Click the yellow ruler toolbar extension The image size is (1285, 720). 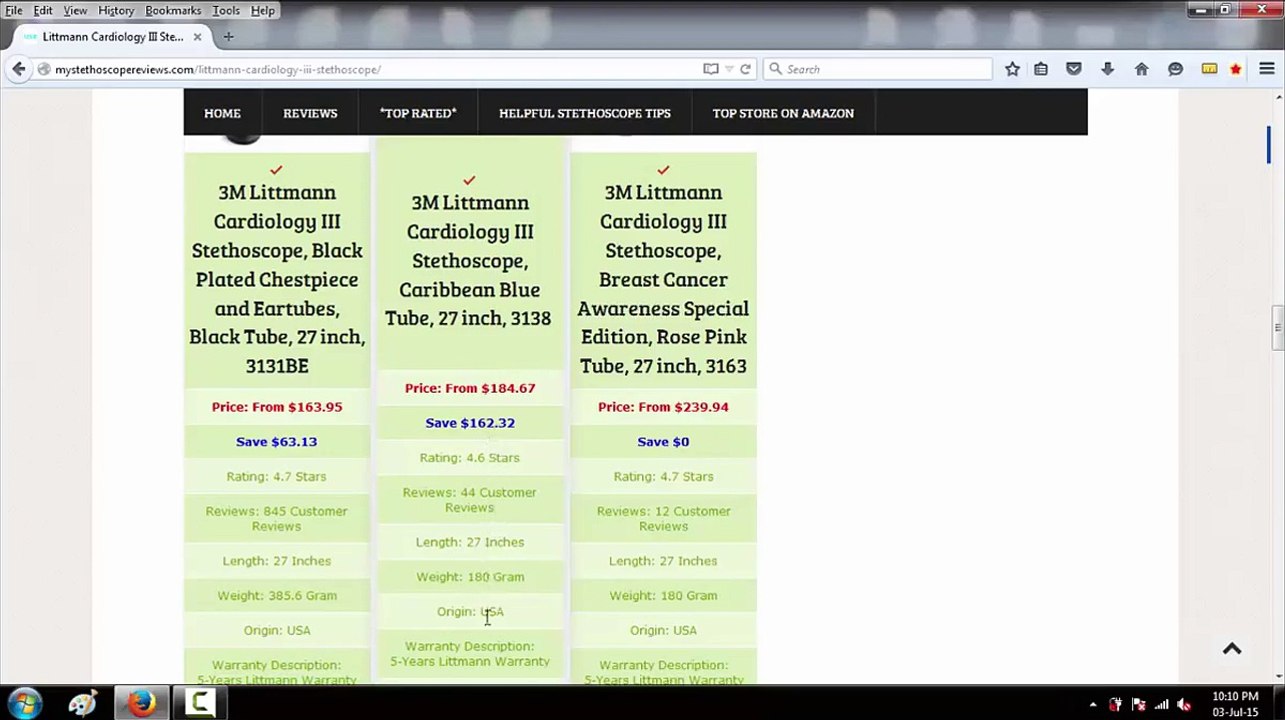(1209, 69)
